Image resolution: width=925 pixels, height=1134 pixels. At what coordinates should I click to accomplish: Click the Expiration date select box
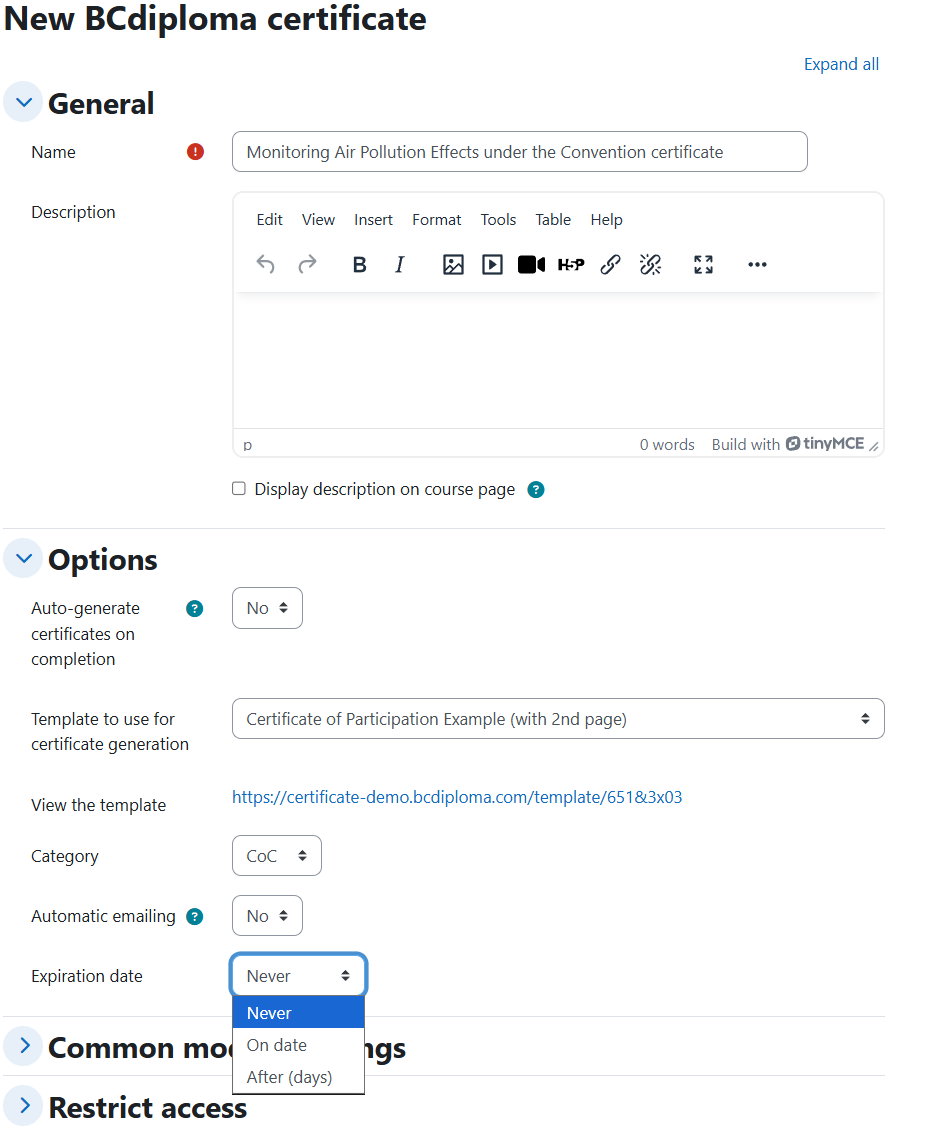[x=299, y=975]
